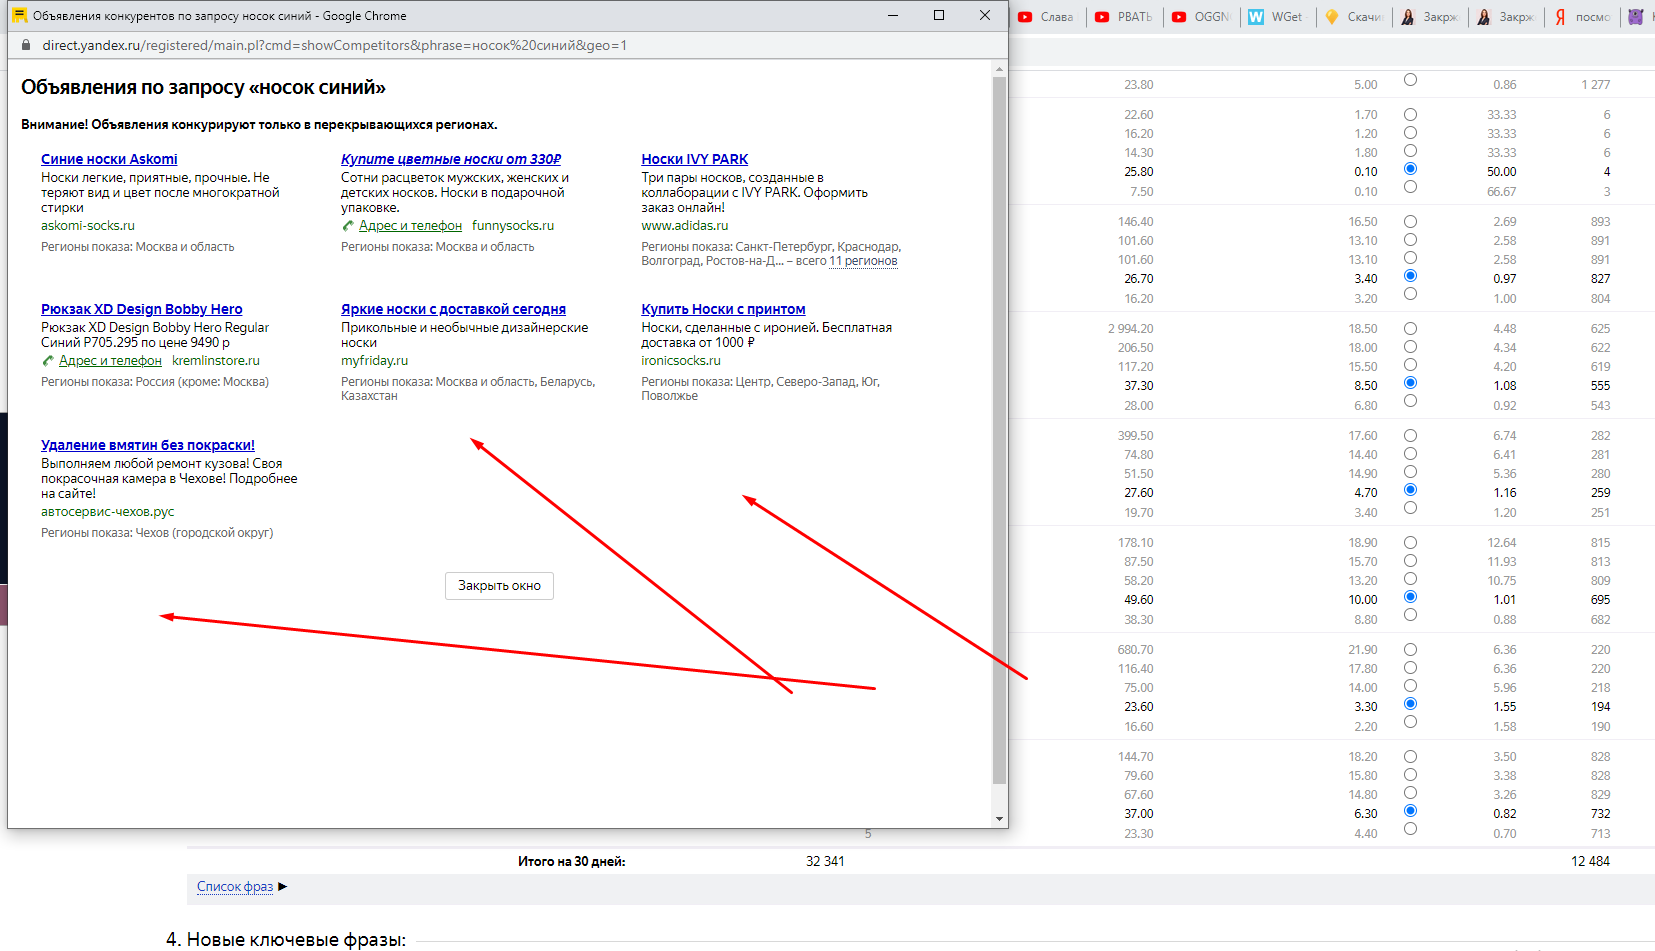Click the lock icon in the address bar
Viewport: 1655px width, 951px height.
(x=26, y=45)
